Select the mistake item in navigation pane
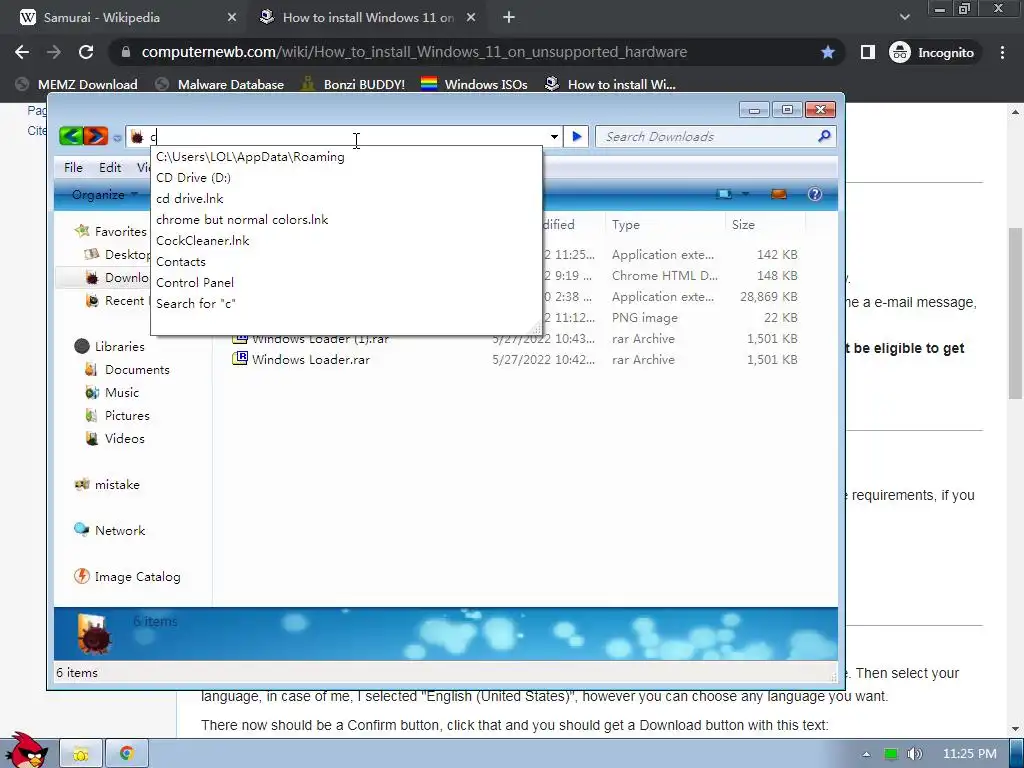The height and width of the screenshot is (768, 1024). (x=107, y=485)
